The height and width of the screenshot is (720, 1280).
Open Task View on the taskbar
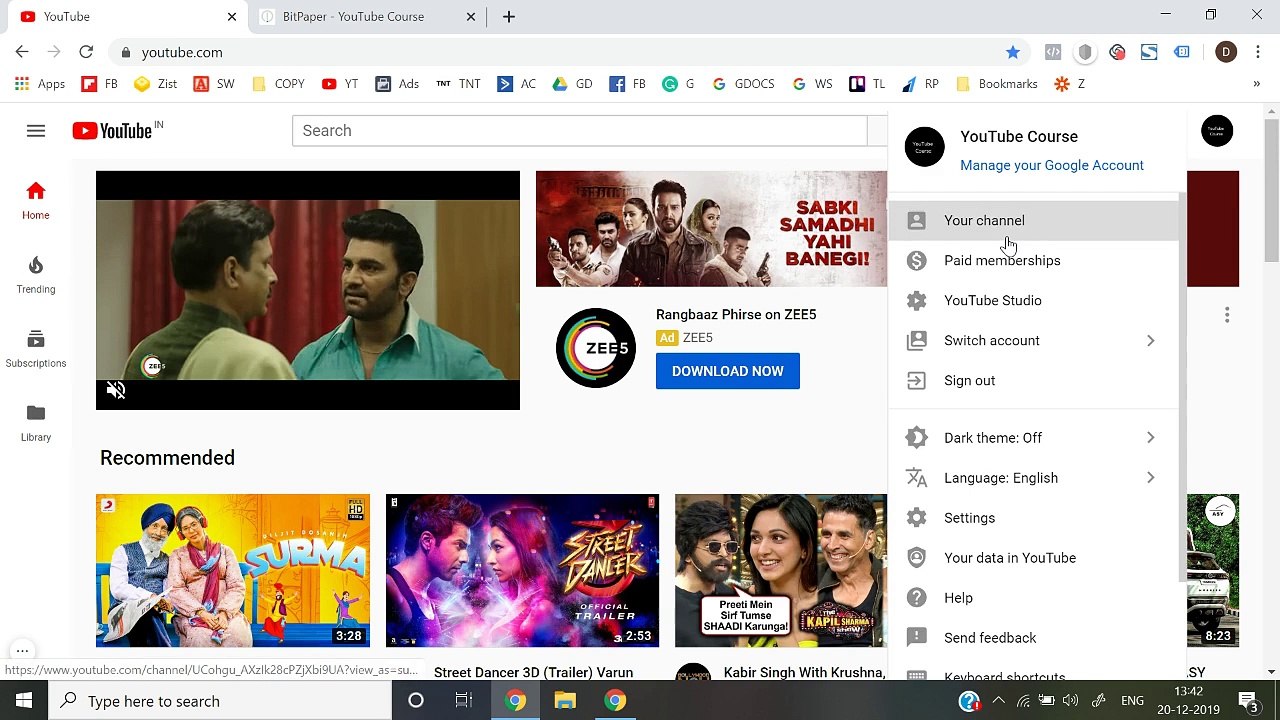[x=463, y=701]
